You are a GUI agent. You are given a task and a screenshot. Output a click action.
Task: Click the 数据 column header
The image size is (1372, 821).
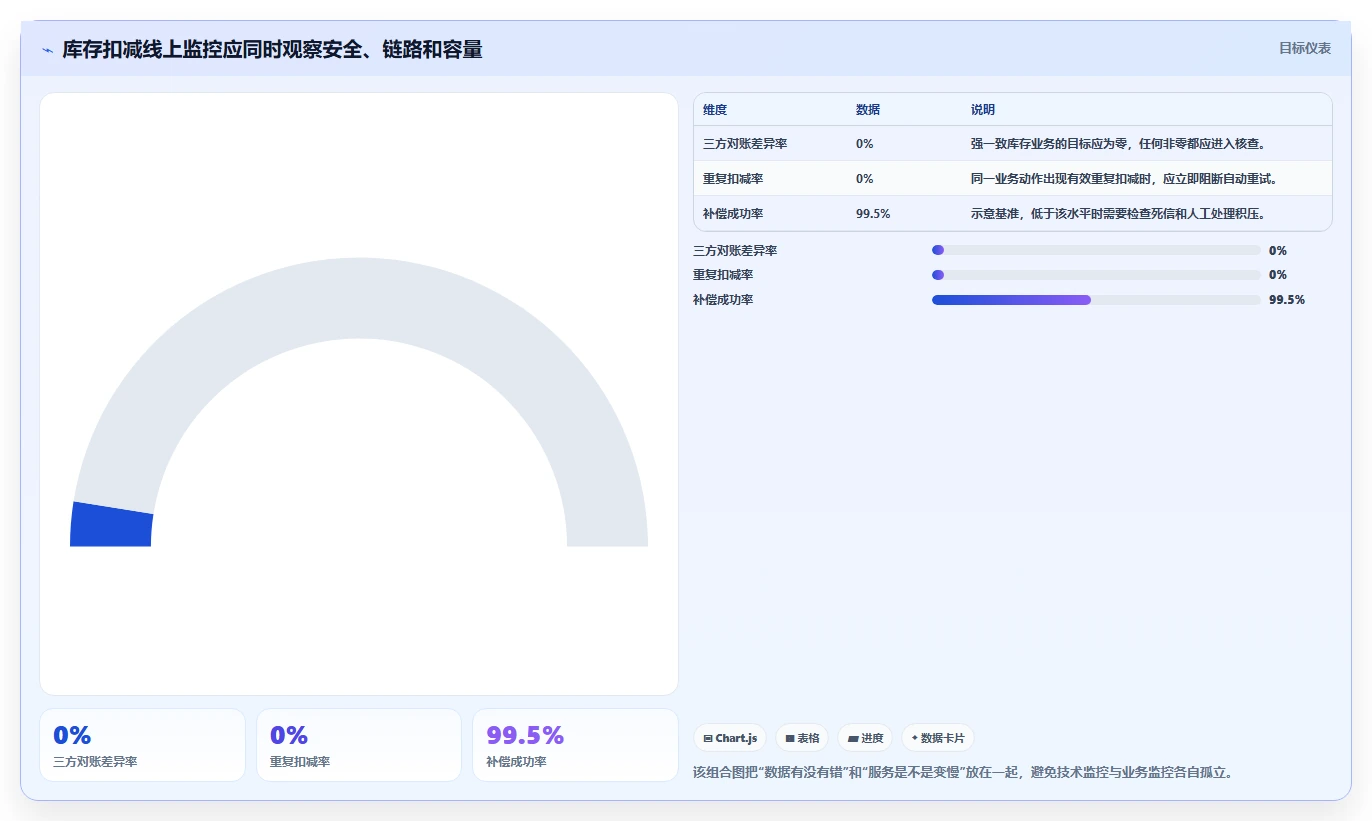[868, 110]
